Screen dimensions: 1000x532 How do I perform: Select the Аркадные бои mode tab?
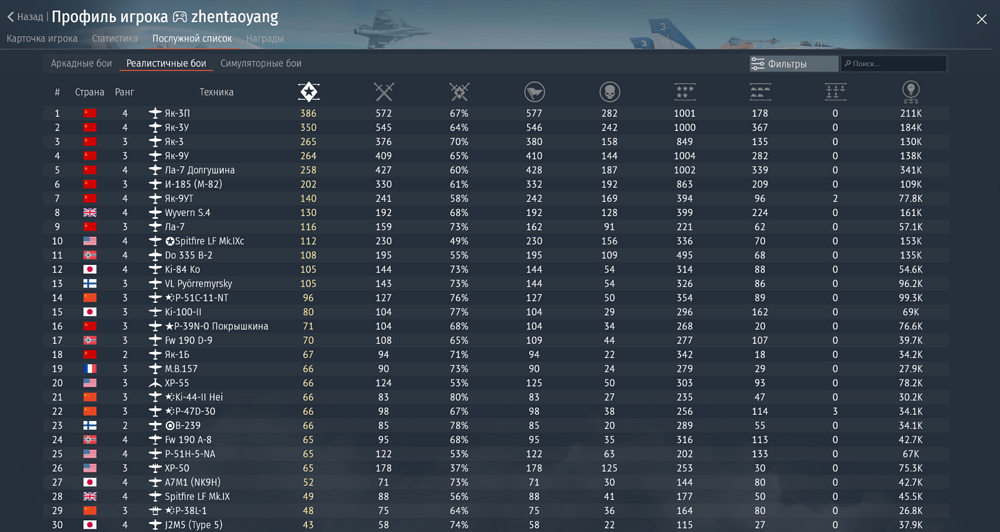[81, 64]
